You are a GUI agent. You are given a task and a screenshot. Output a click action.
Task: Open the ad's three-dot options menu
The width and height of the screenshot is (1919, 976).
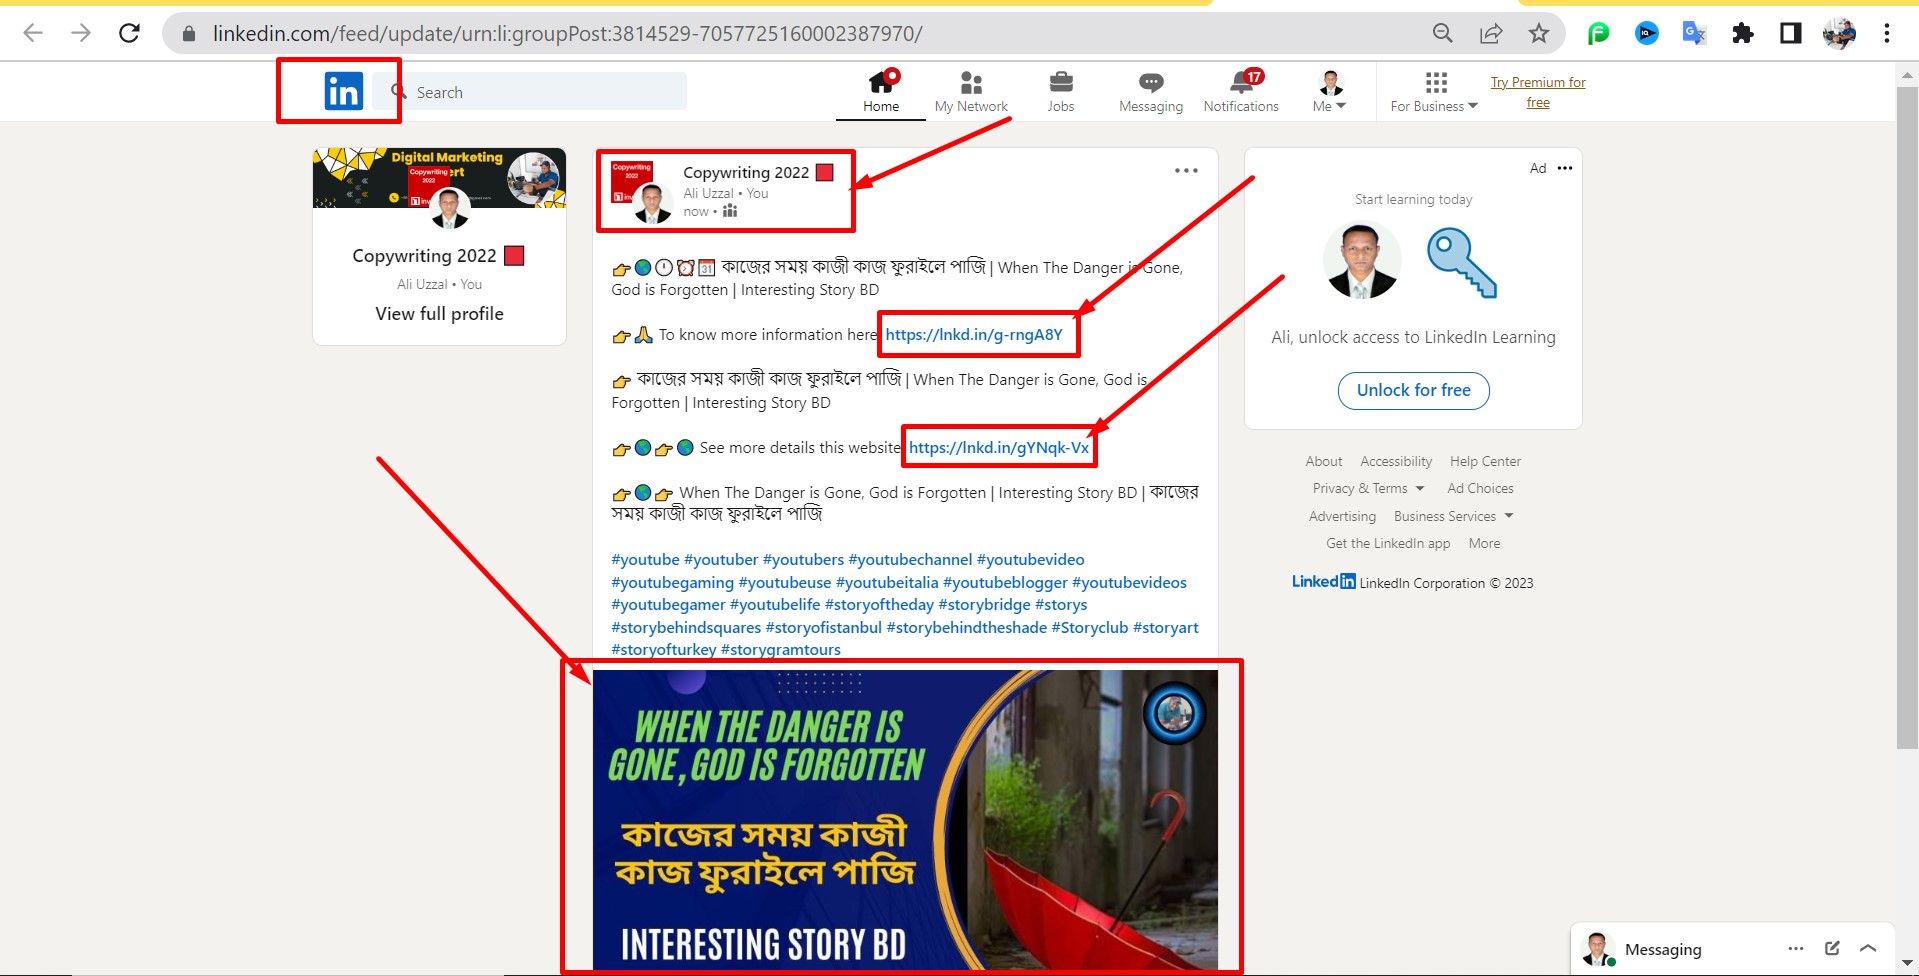pos(1565,168)
